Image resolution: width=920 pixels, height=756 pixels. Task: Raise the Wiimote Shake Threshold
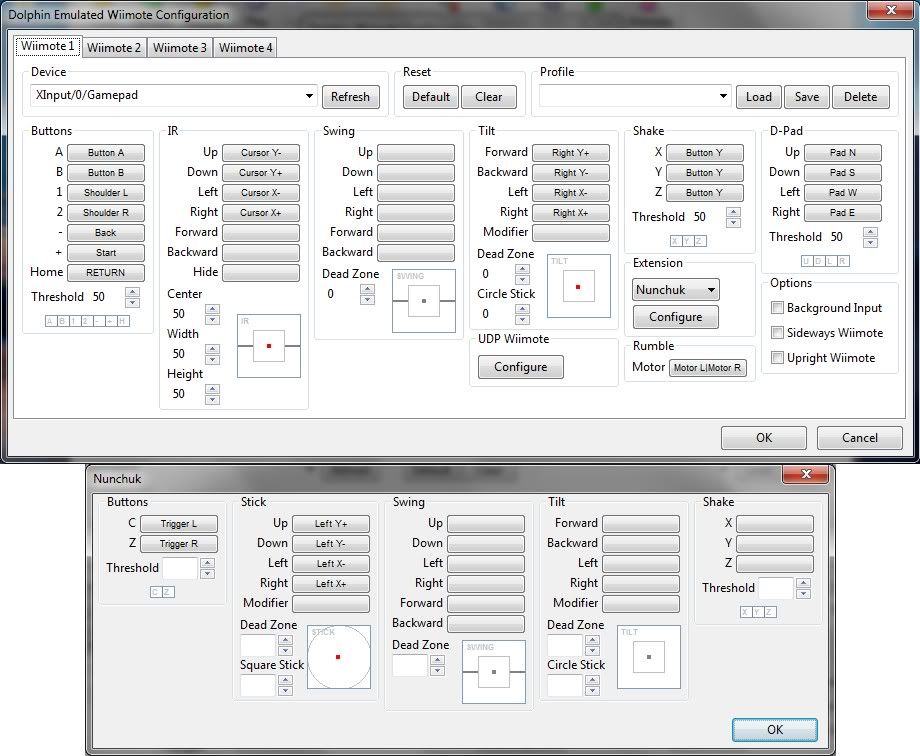[733, 212]
